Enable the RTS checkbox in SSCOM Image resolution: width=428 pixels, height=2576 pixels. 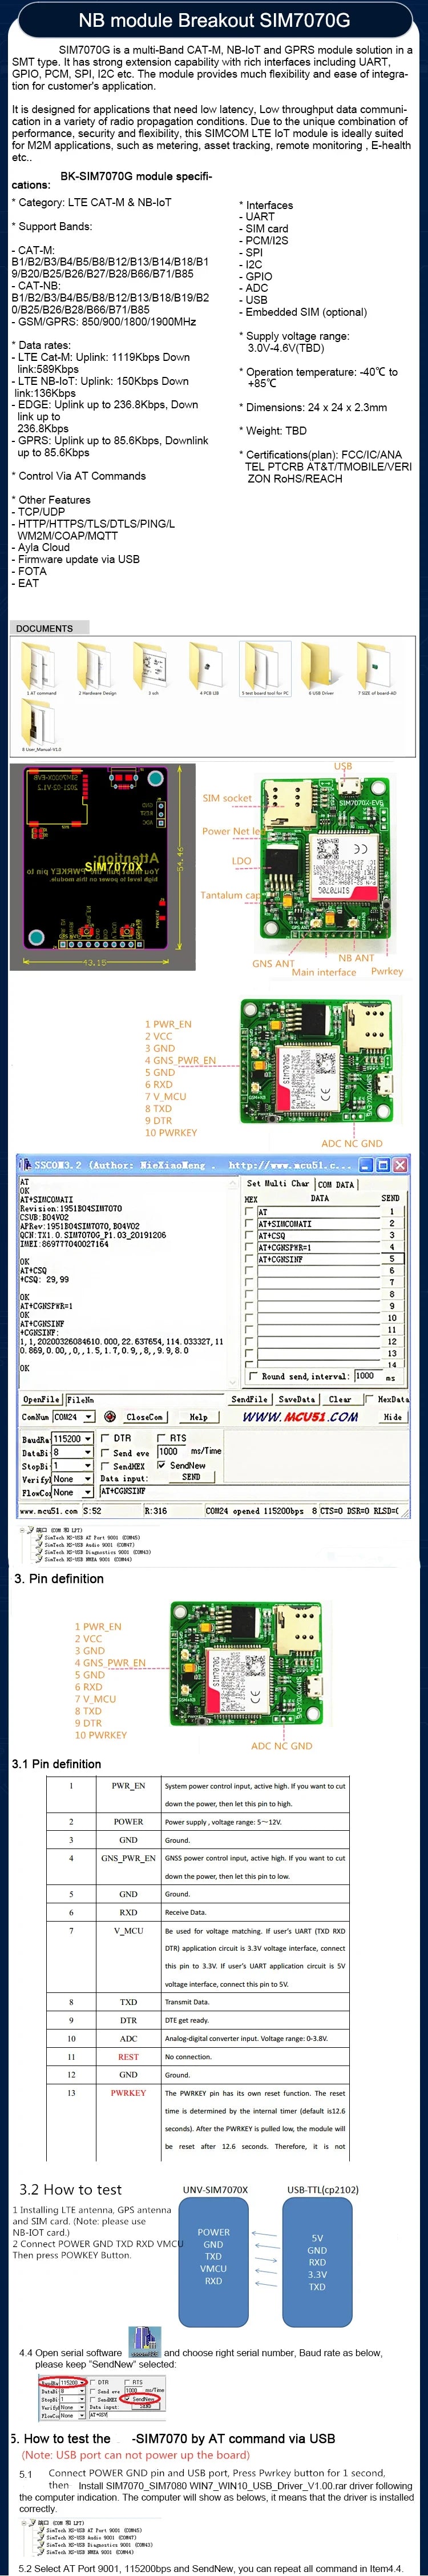coord(162,1438)
